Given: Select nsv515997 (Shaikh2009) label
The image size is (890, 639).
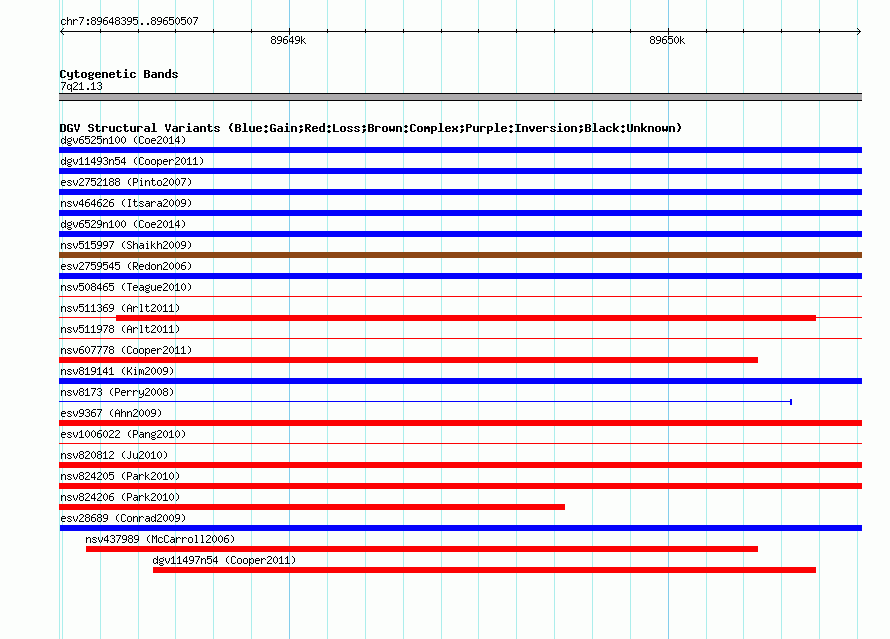Looking at the screenshot, I should tap(126, 245).
